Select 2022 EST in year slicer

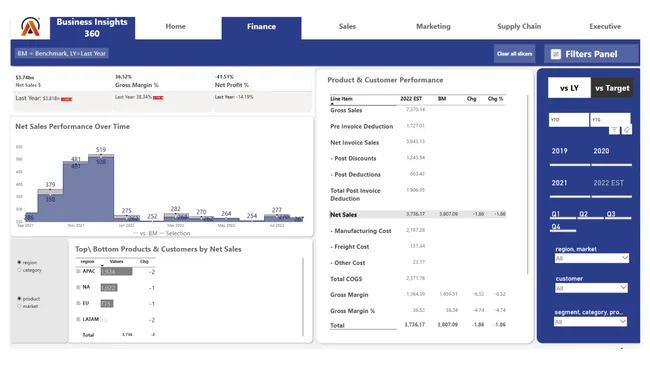click(x=611, y=185)
